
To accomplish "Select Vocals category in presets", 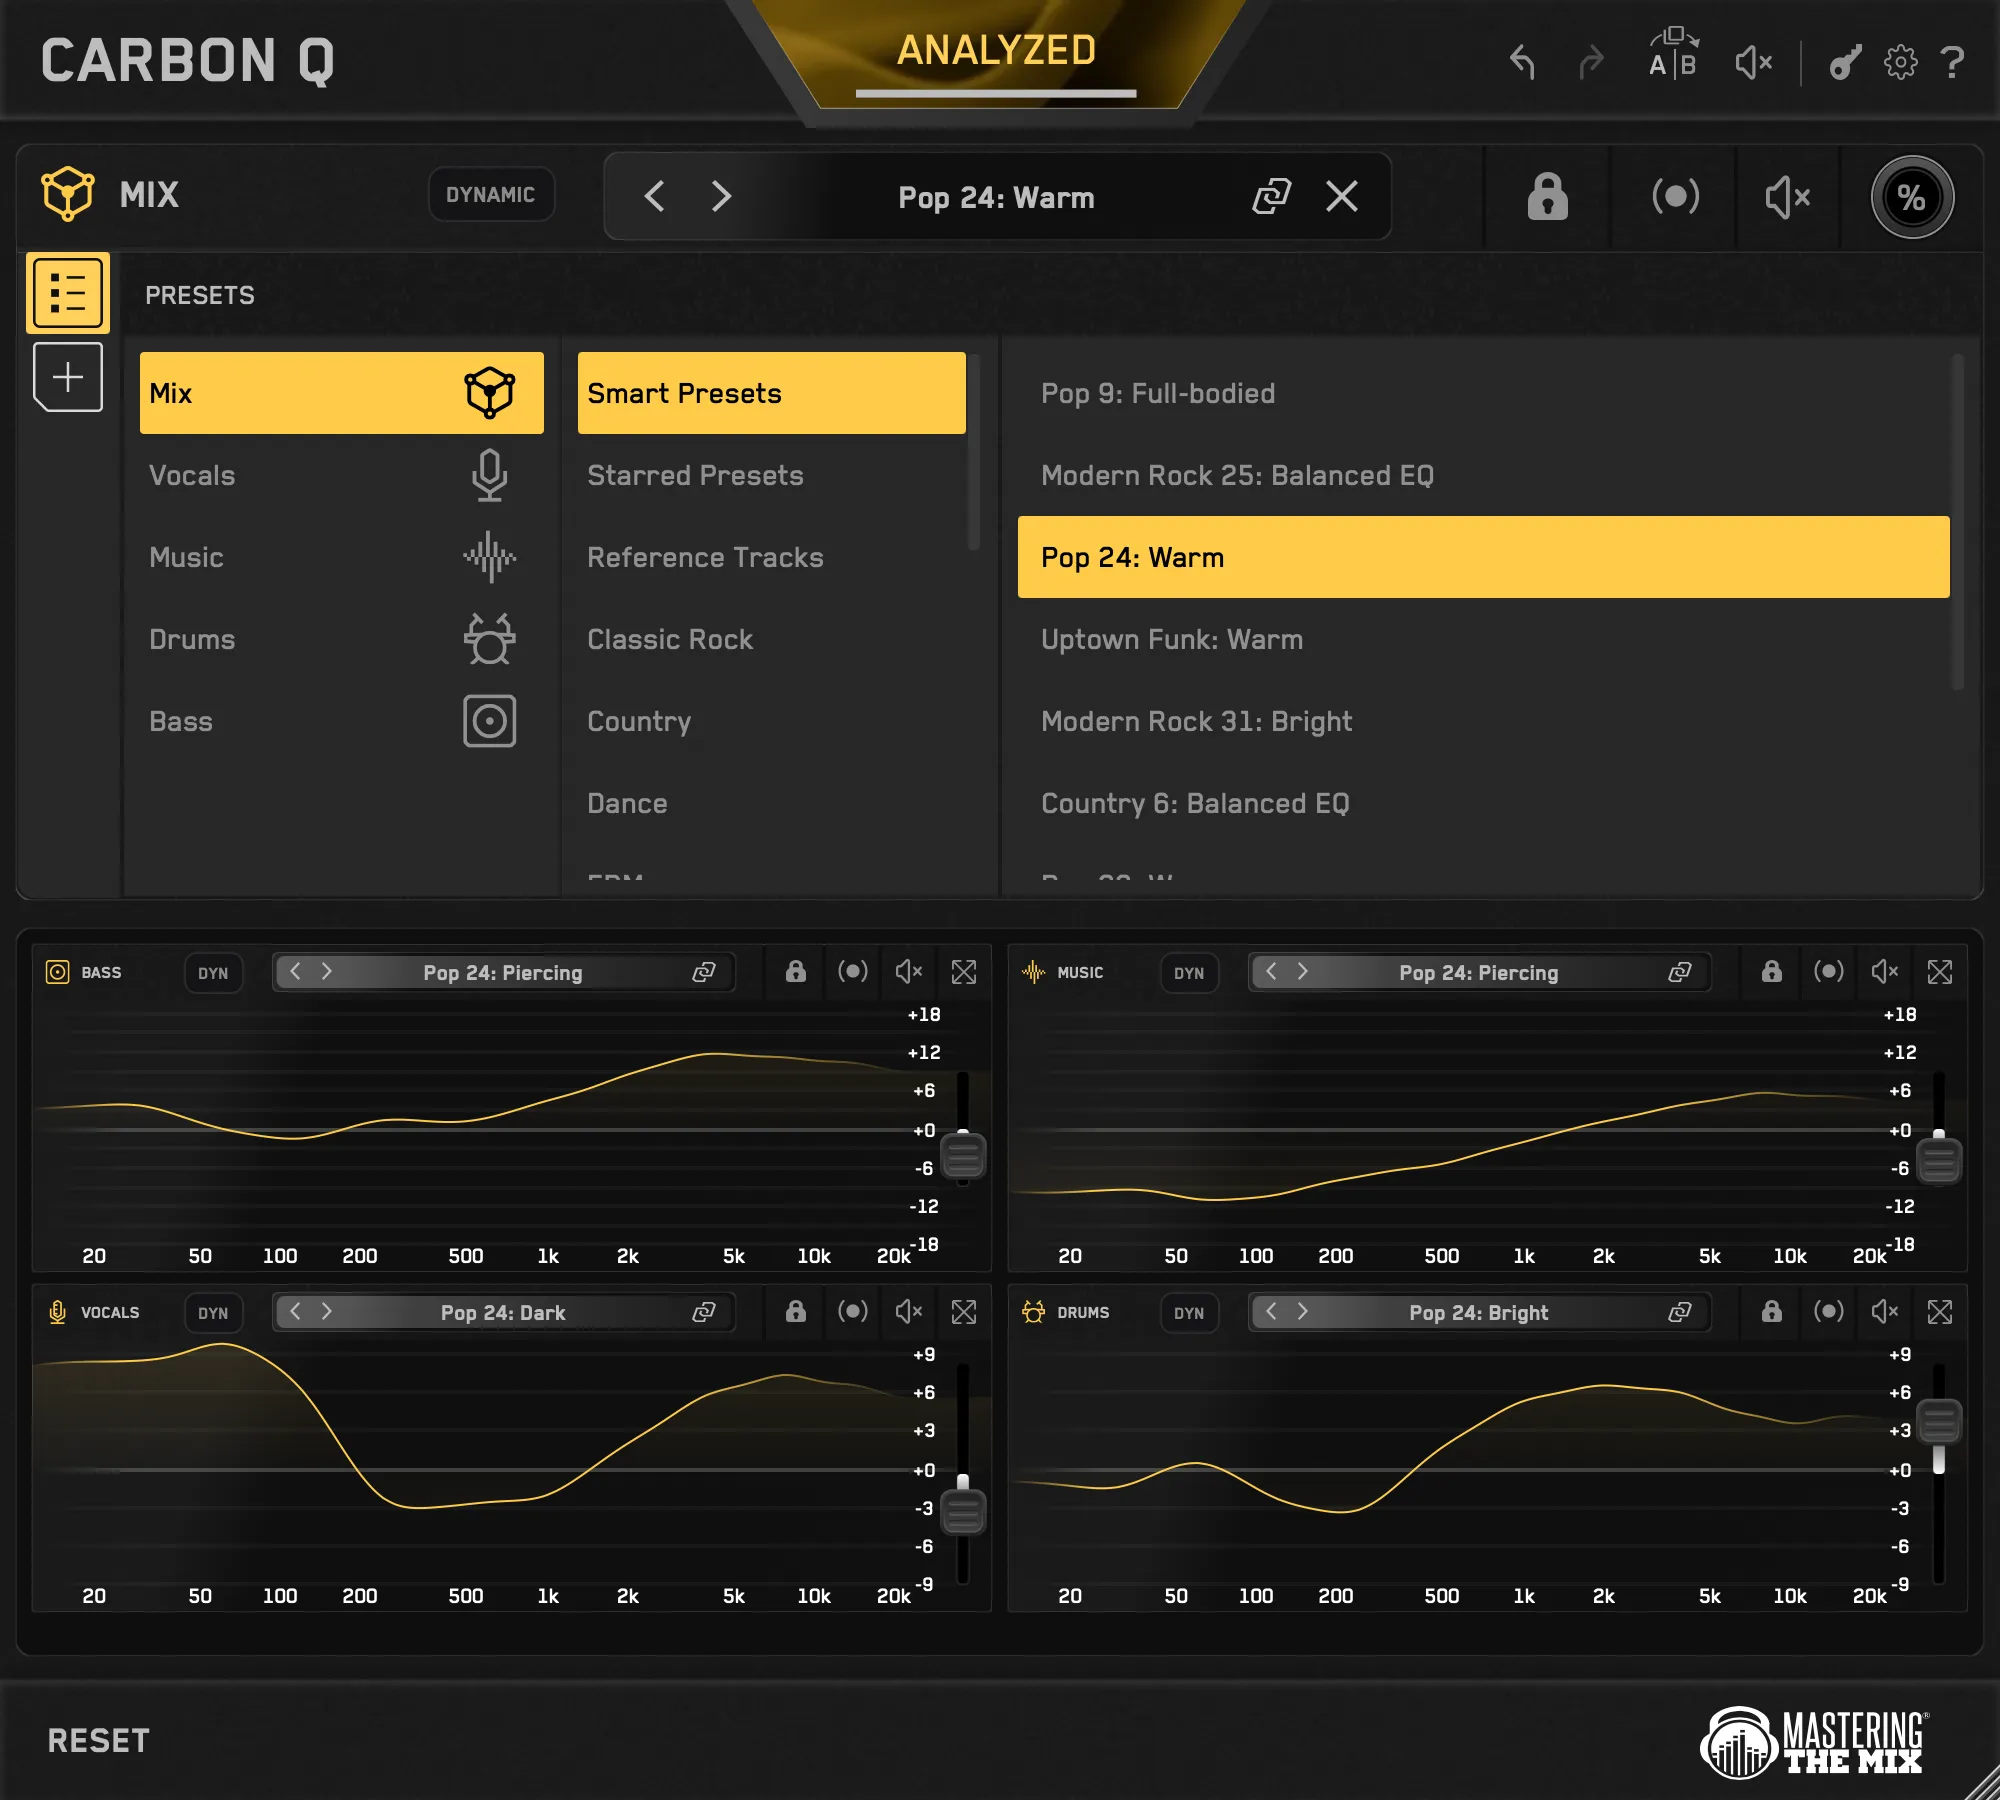I will coord(342,475).
